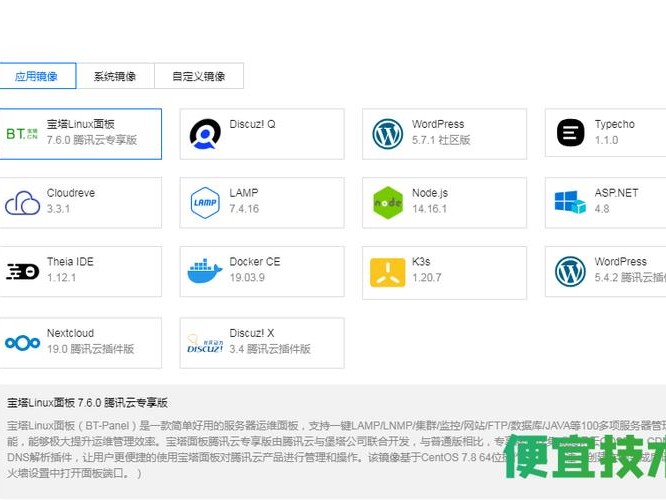Click the Docker whale icon

205,271
